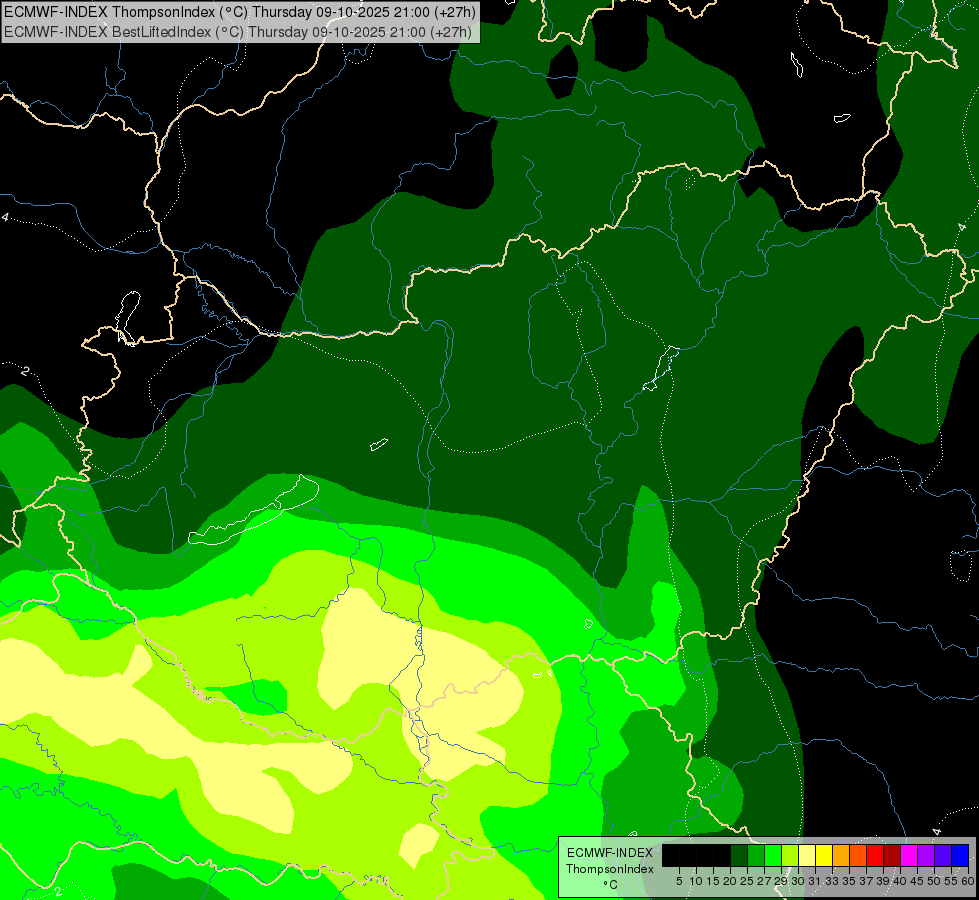Pick the dark green 20–25 legend swatch
Image resolution: width=979 pixels, height=900 pixels.
point(739,855)
